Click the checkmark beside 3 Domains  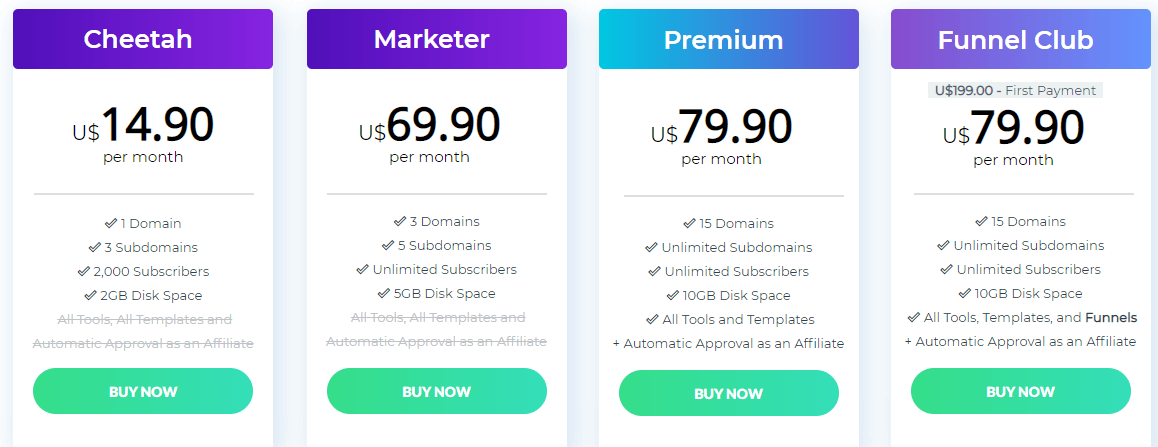pyautogui.click(x=400, y=221)
